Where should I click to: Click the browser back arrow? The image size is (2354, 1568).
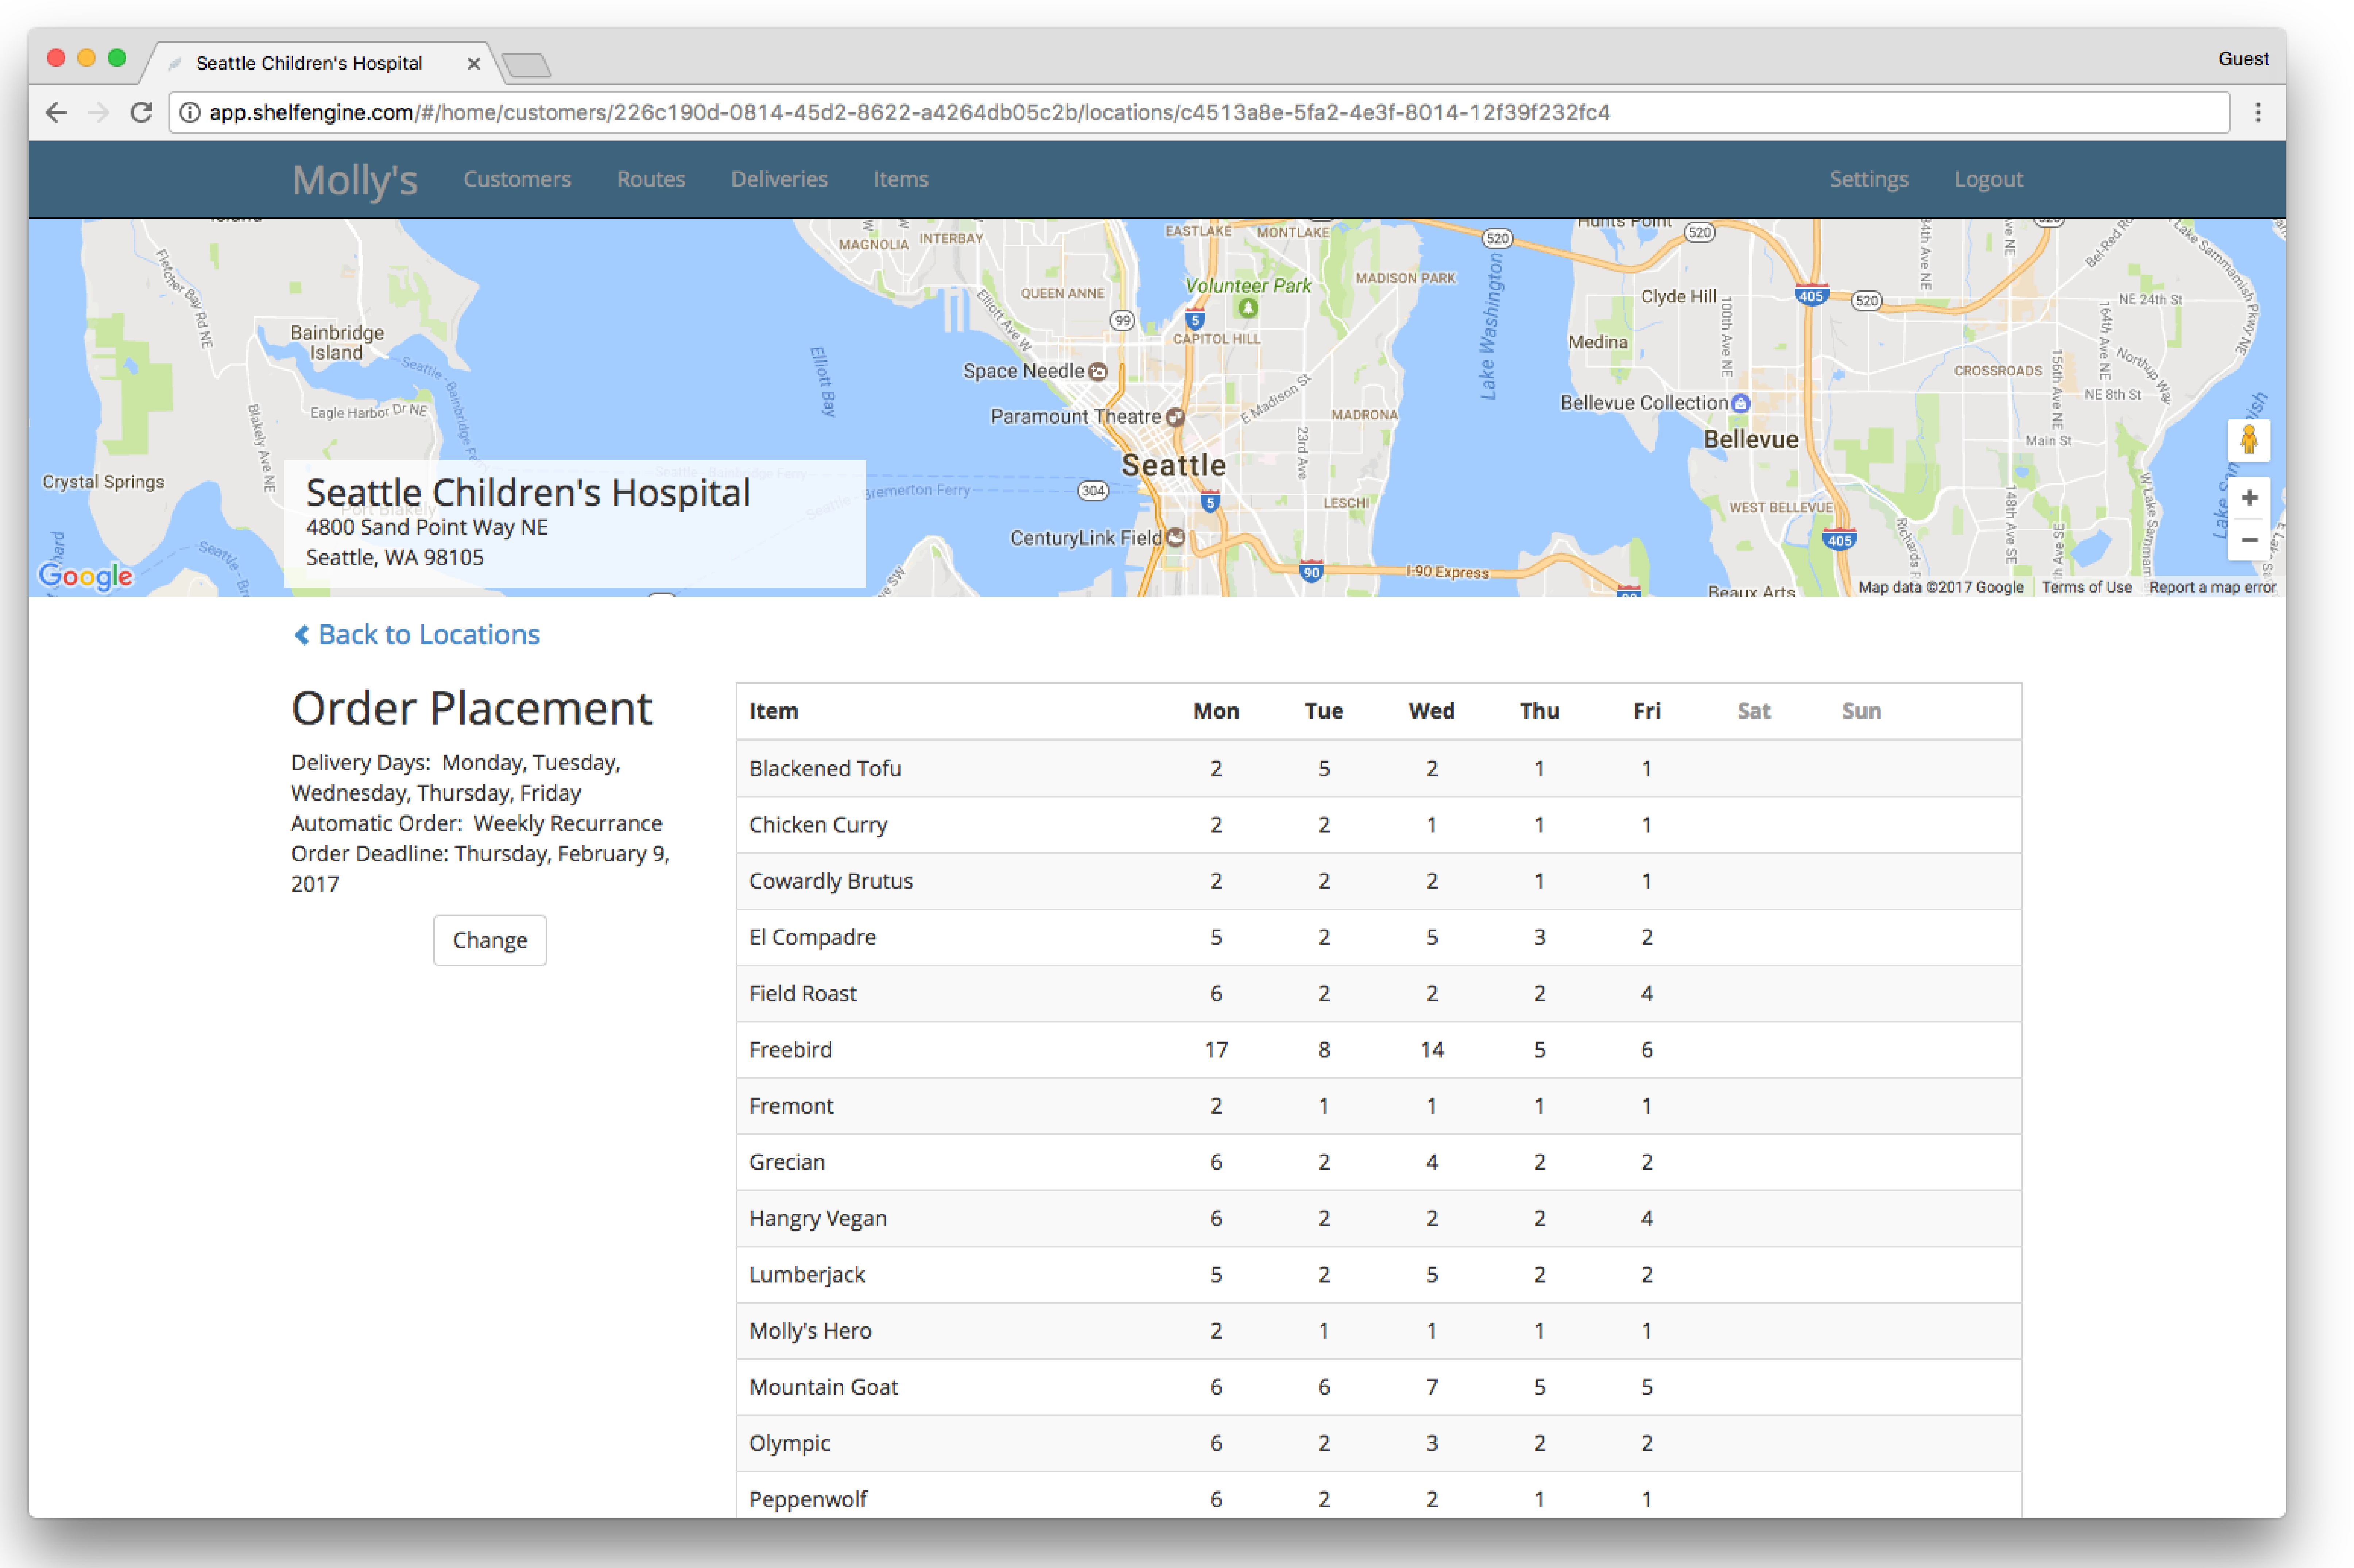point(56,112)
